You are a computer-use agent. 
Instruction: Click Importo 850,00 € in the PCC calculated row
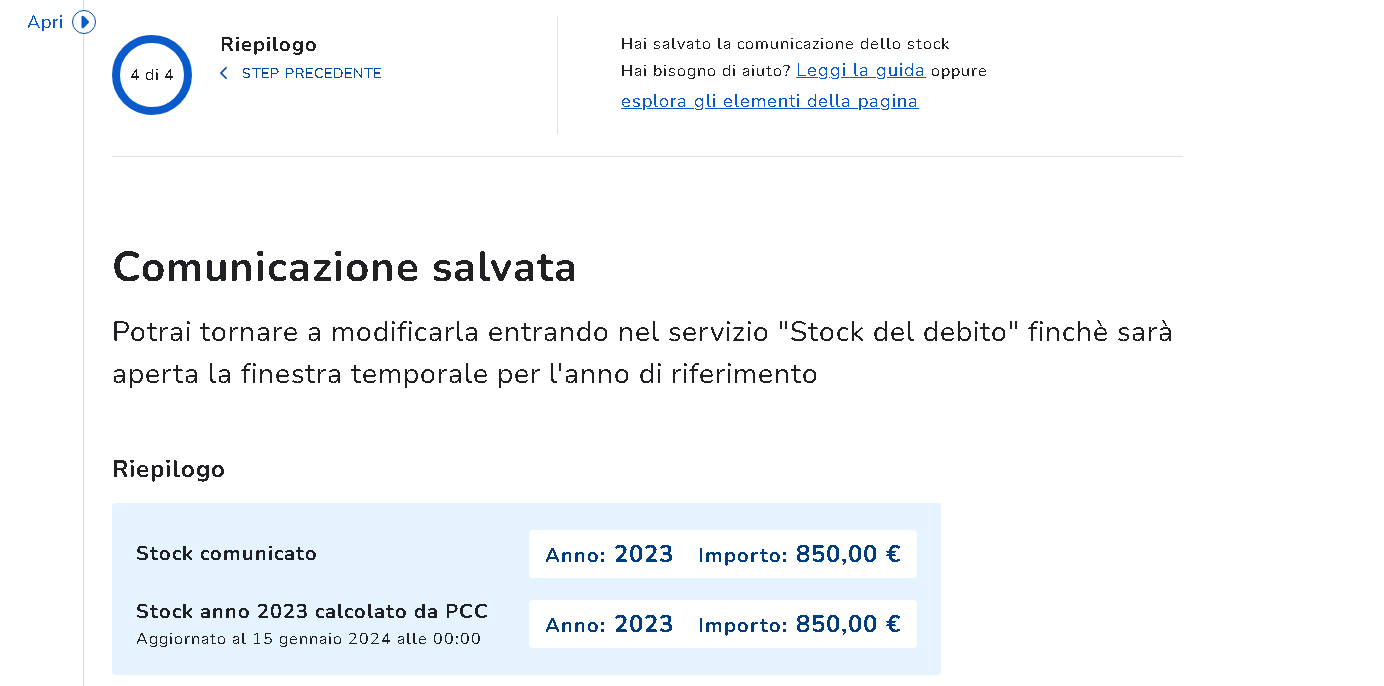point(799,624)
